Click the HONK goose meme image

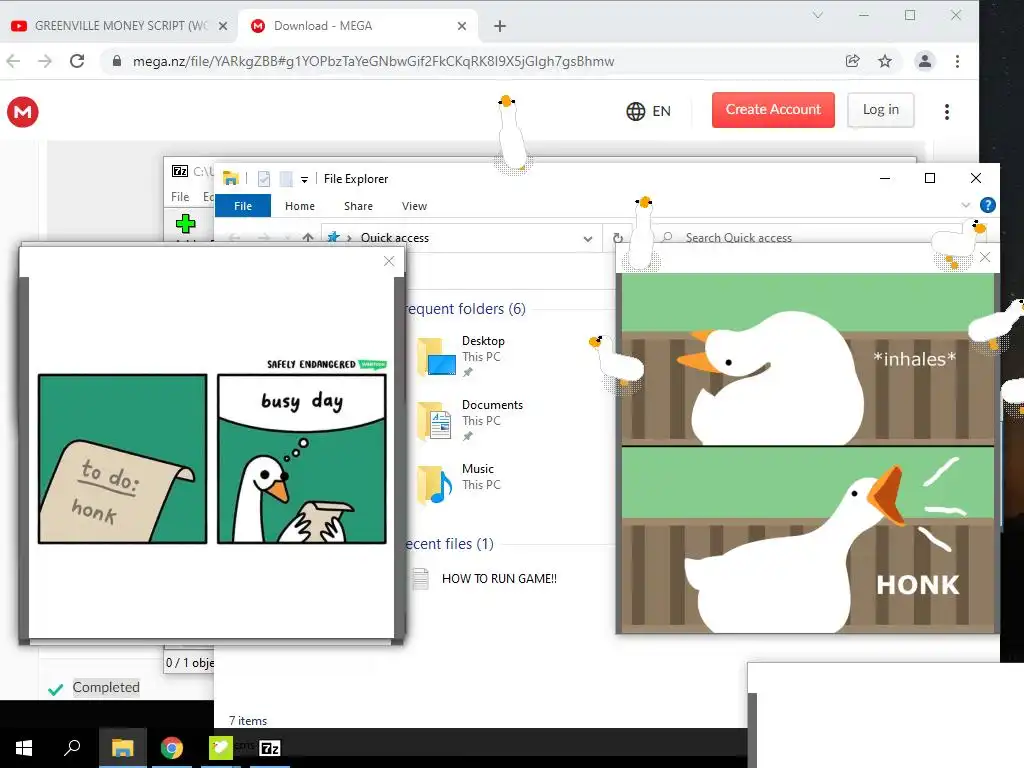(808, 453)
